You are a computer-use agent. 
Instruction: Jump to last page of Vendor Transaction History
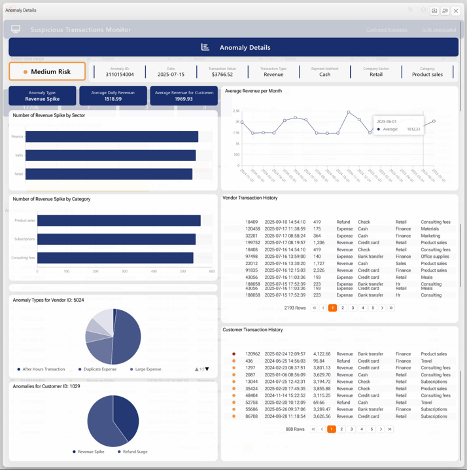click(391, 308)
